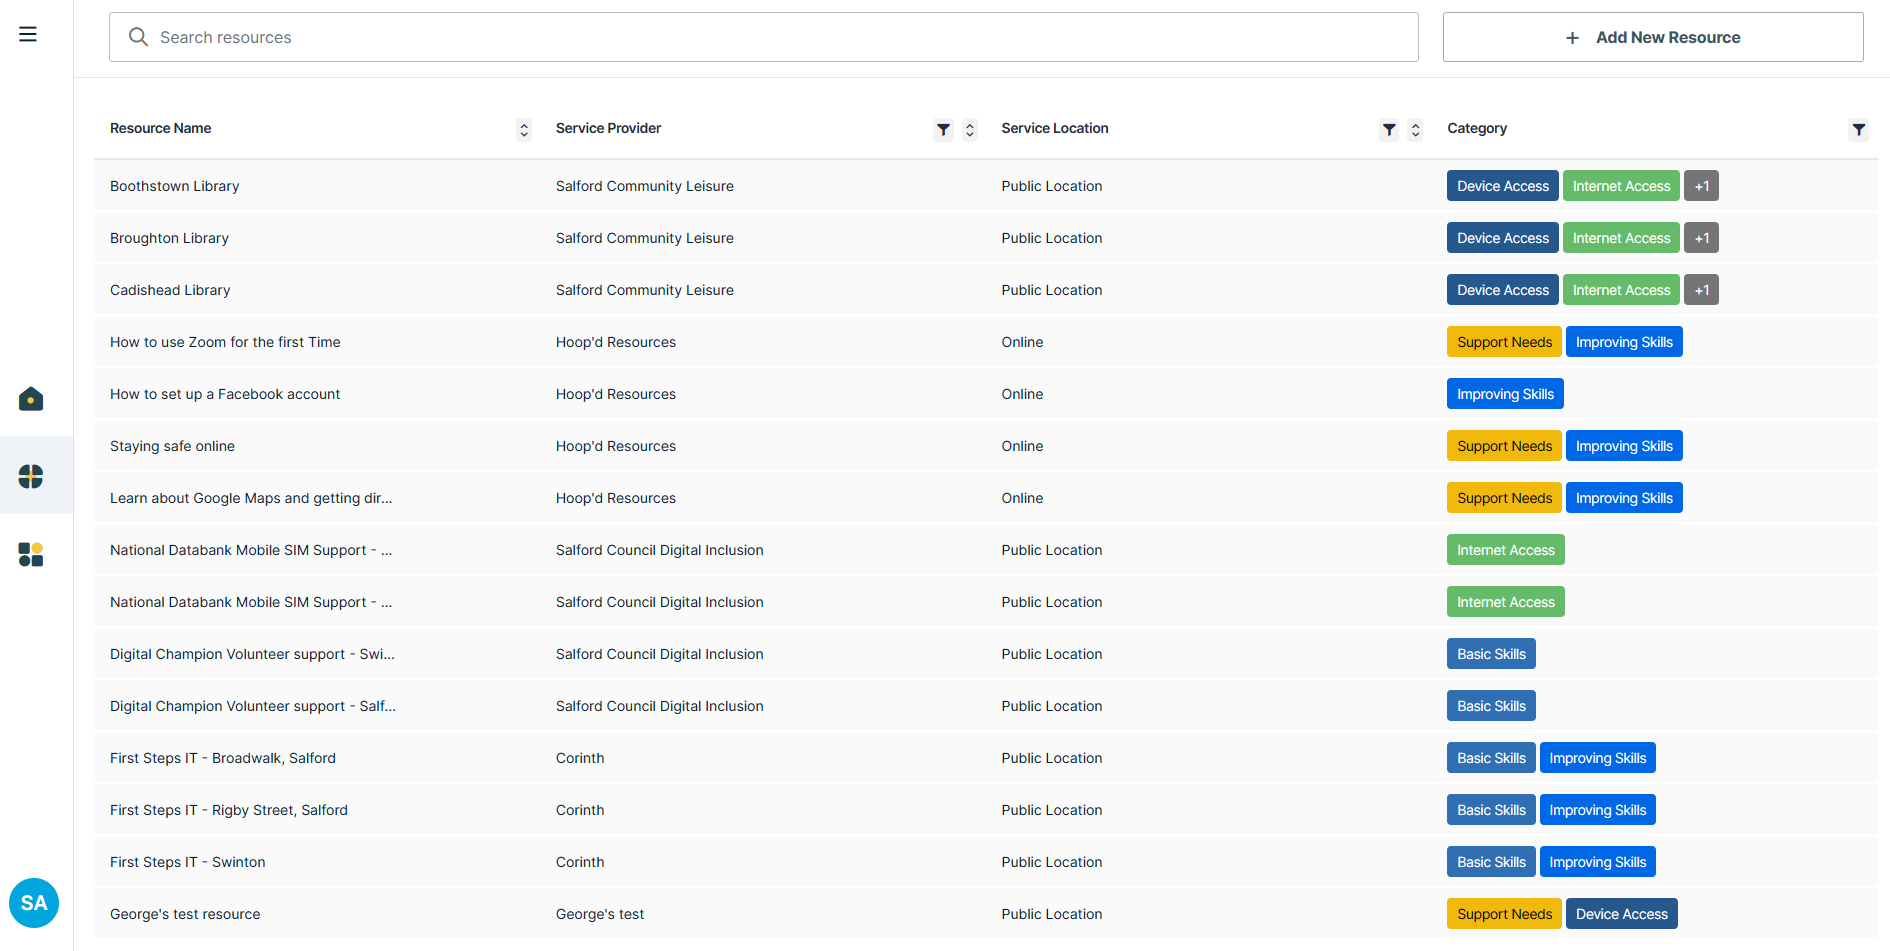1890x951 pixels.
Task: Click Resource Name column header
Action: pos(160,128)
